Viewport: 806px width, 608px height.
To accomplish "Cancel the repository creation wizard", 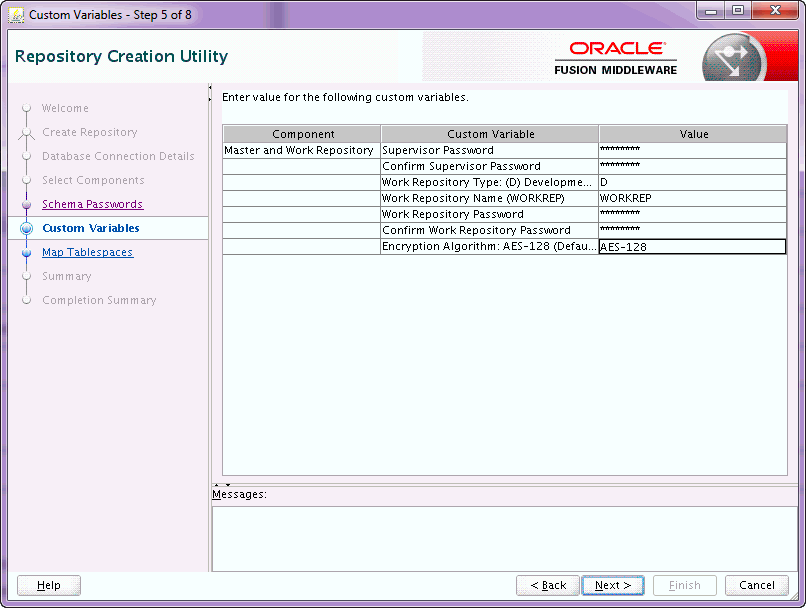I will pos(757,585).
